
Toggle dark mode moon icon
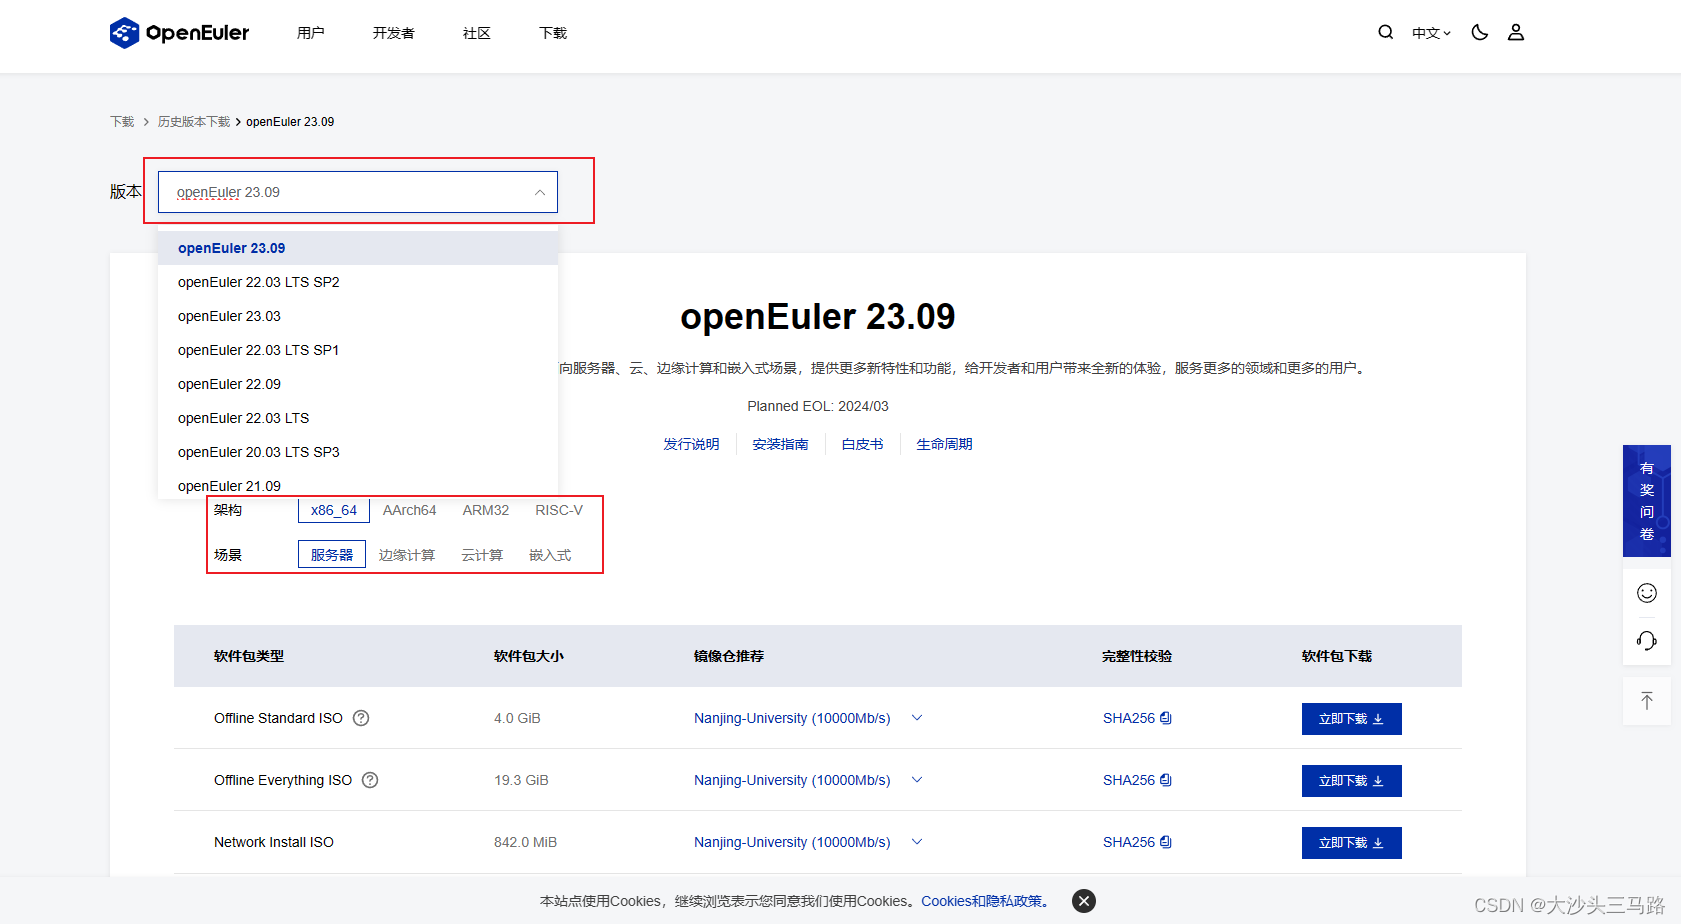1480,32
